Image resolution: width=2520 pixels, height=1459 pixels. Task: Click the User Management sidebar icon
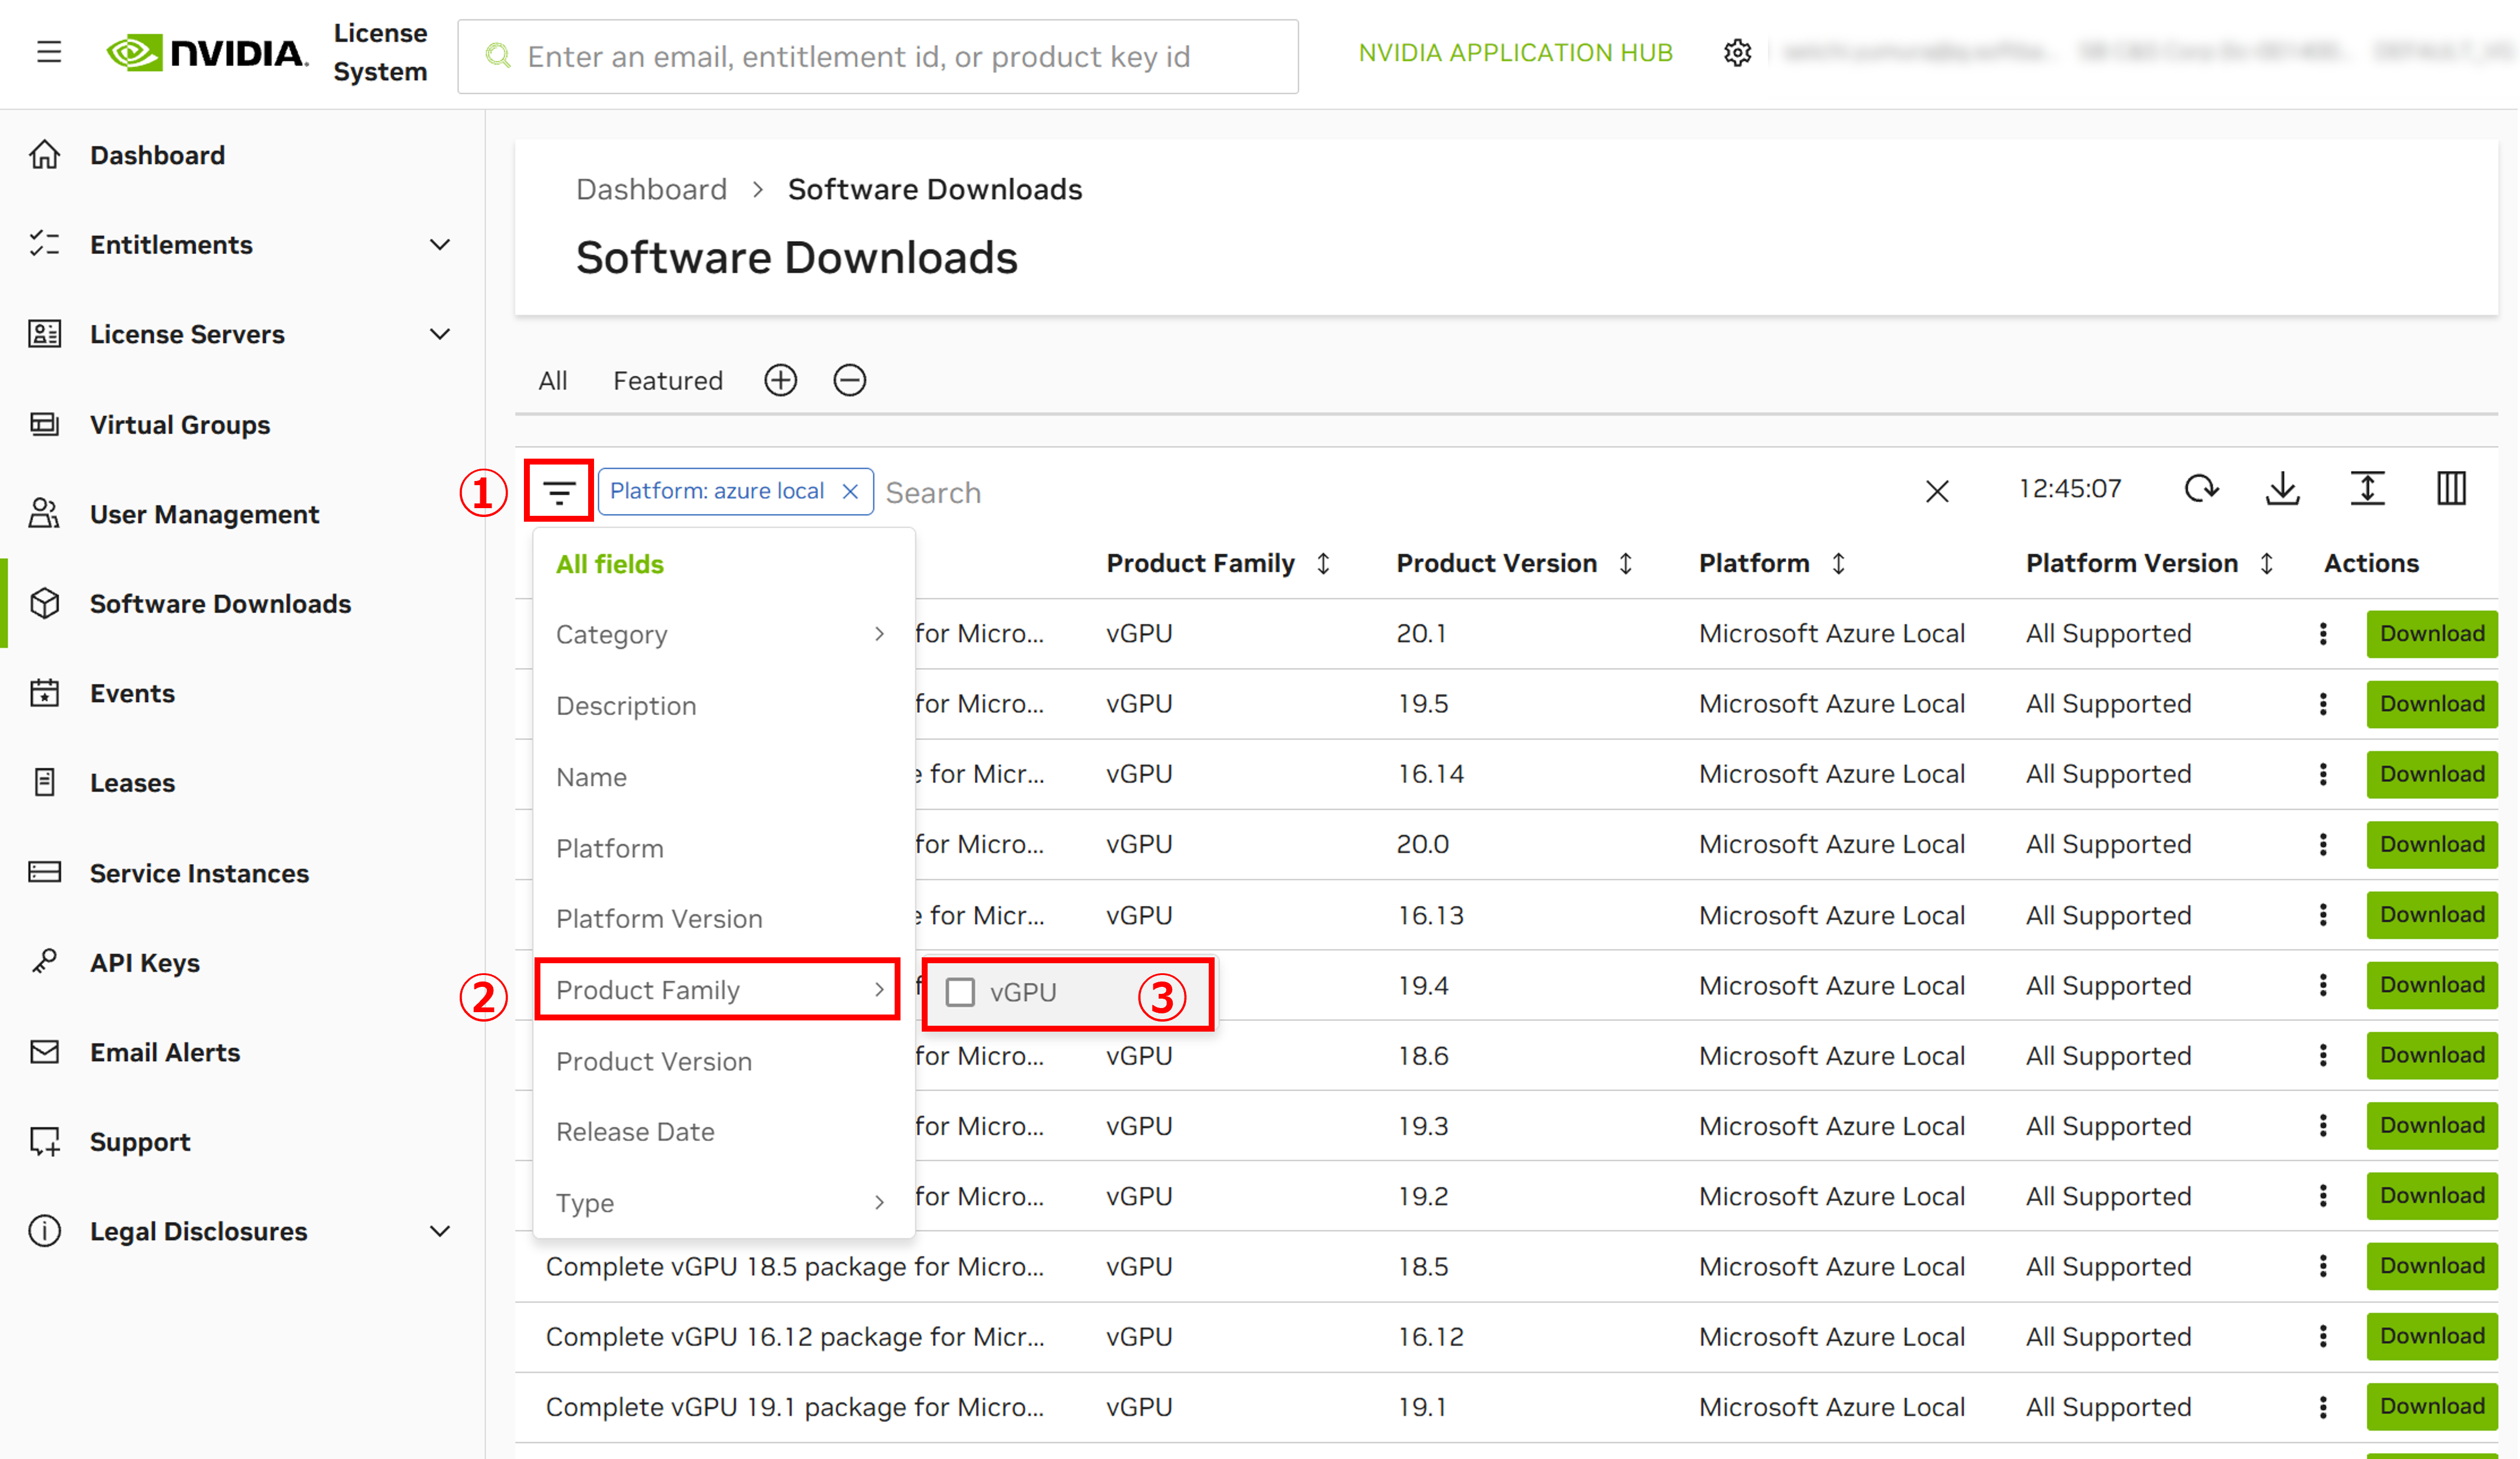coord(45,514)
